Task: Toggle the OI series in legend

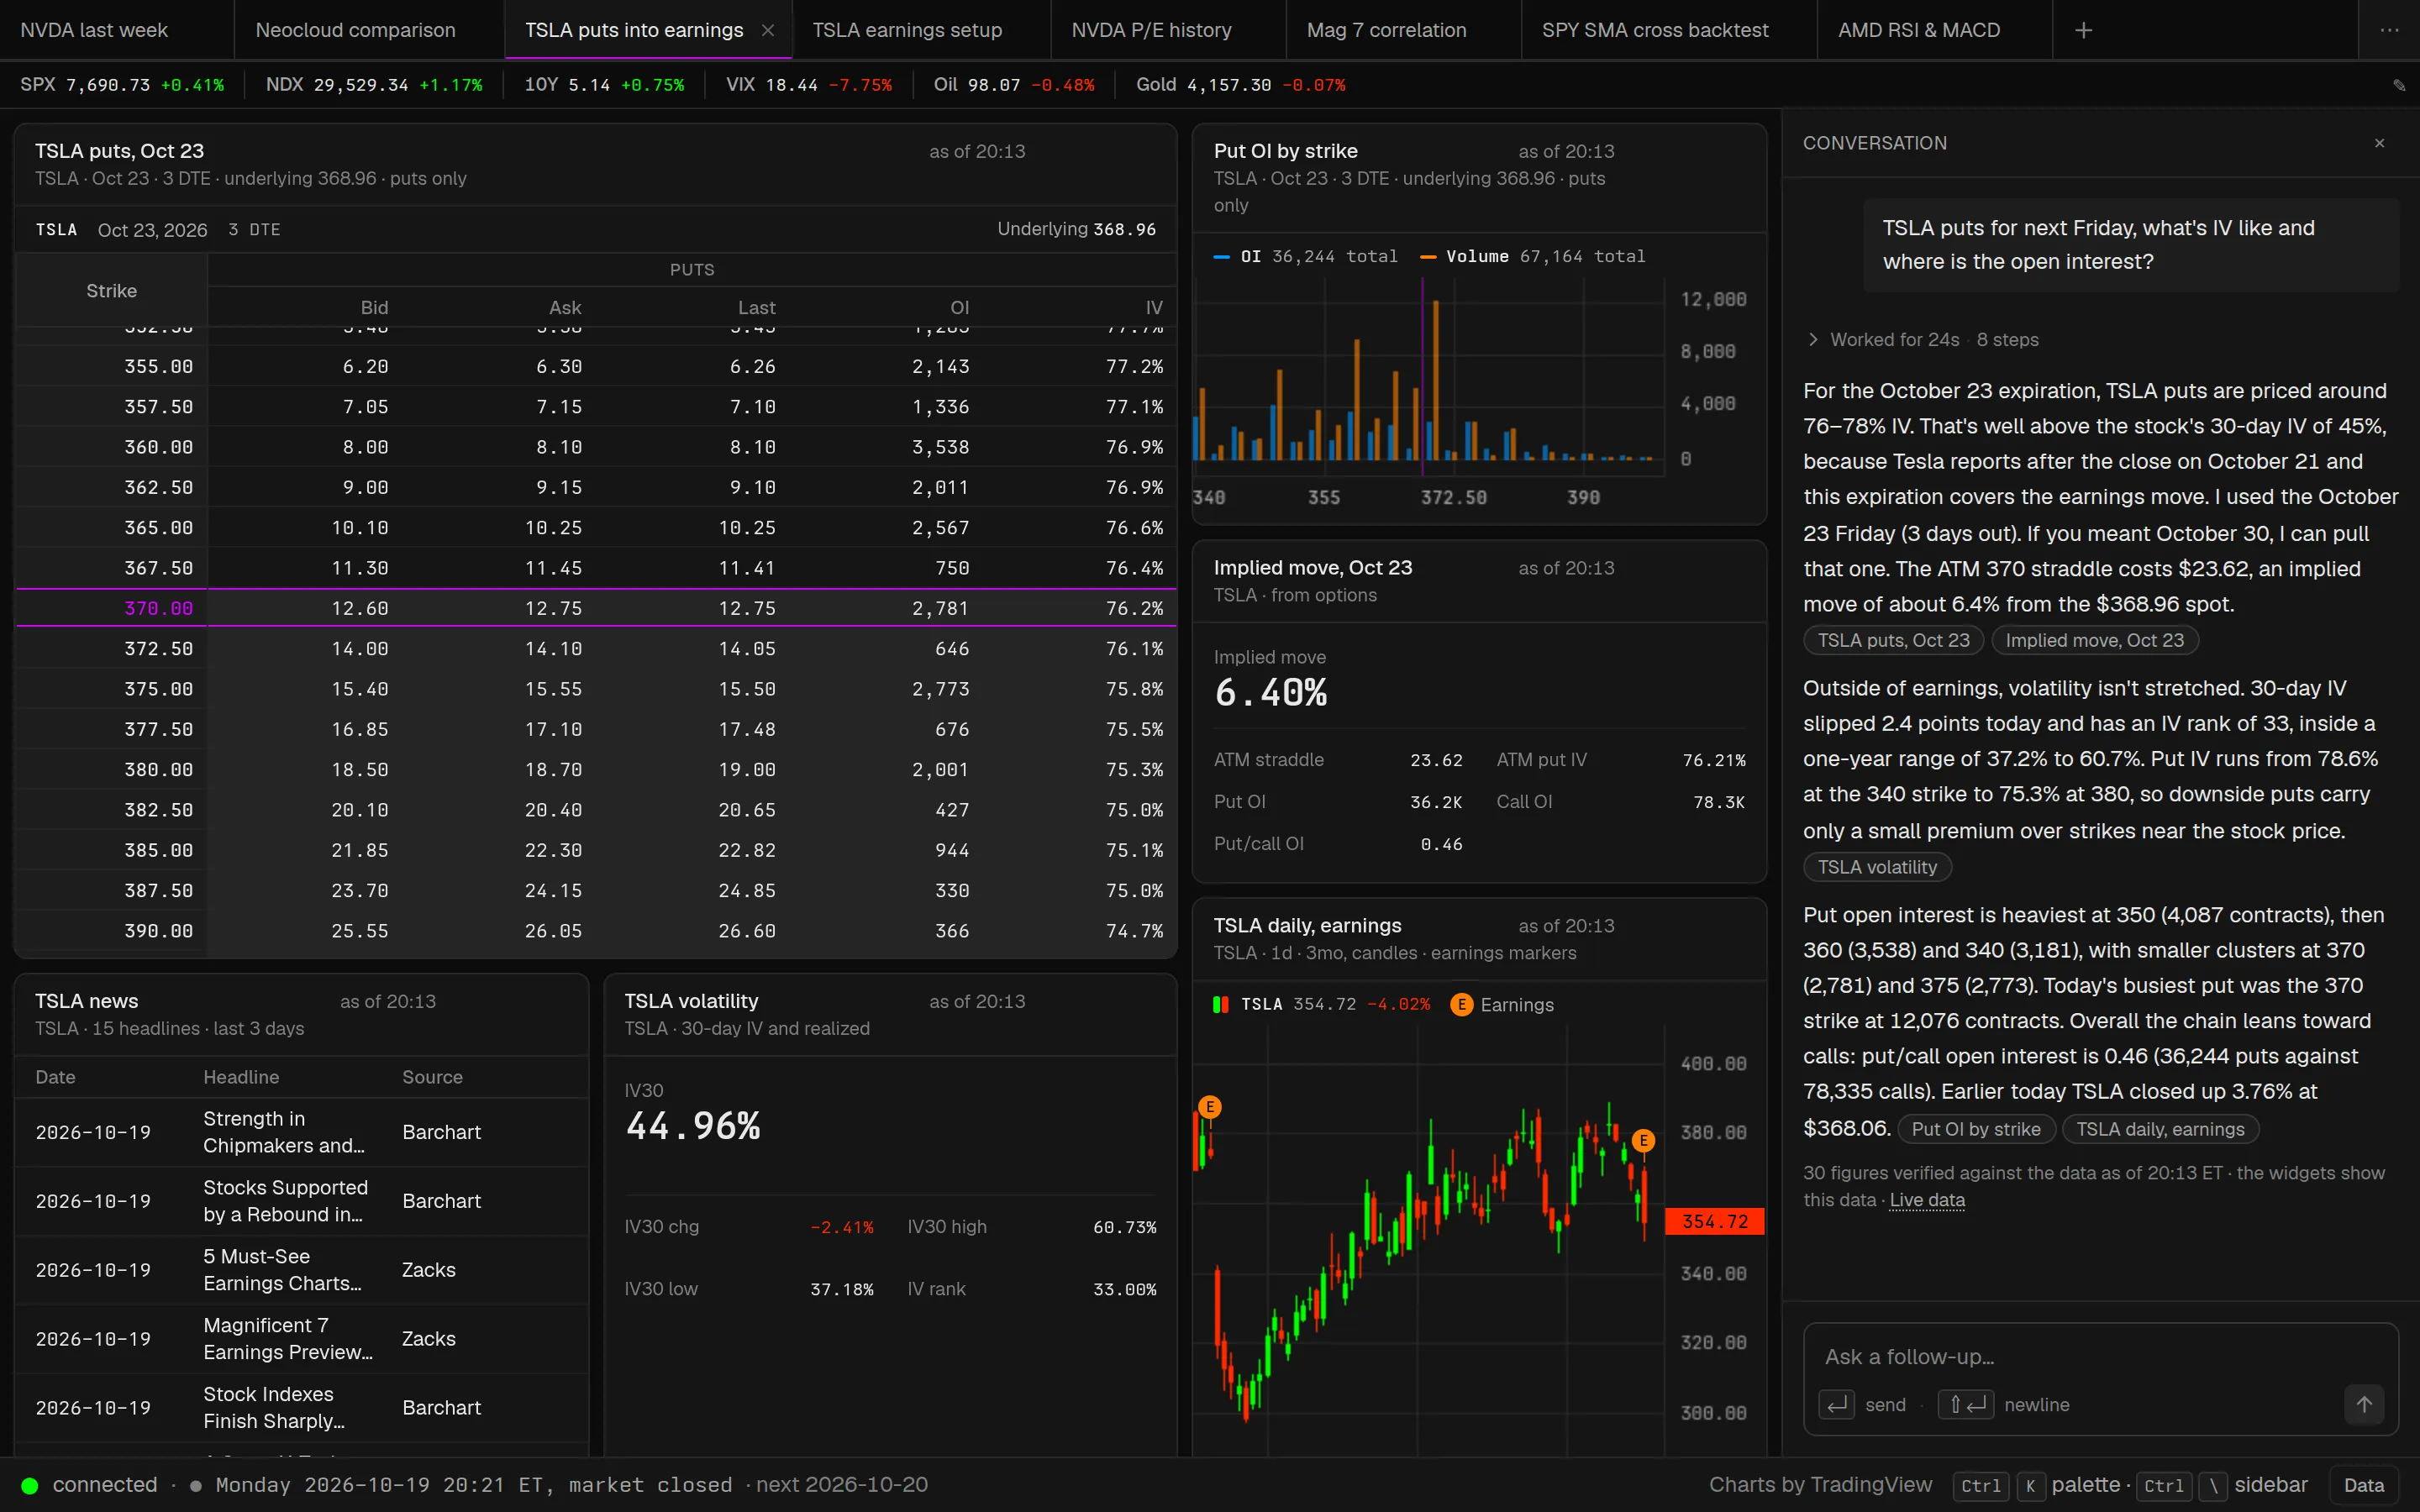Action: 1305,256
